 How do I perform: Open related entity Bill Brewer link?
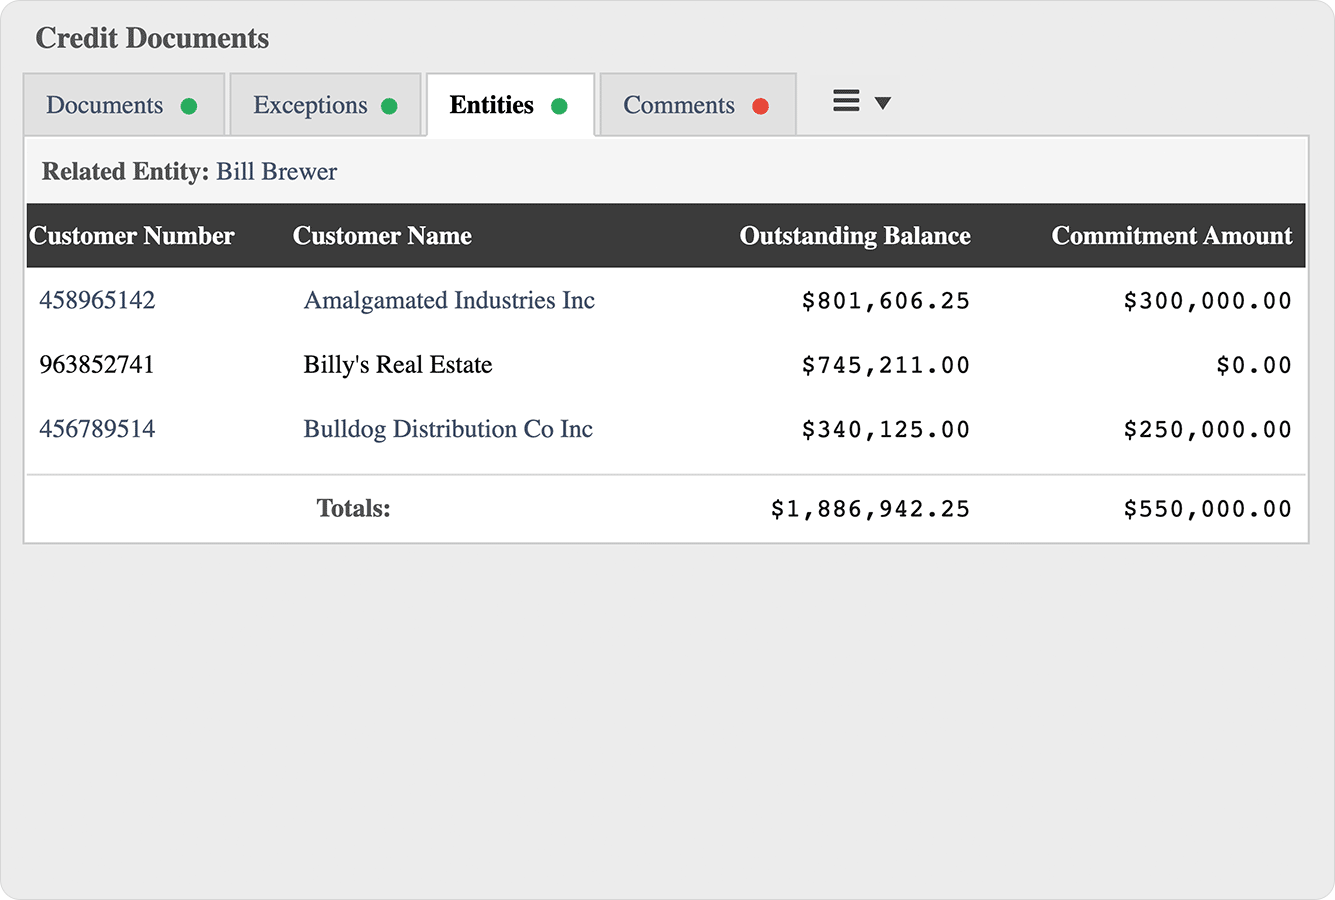click(x=277, y=172)
